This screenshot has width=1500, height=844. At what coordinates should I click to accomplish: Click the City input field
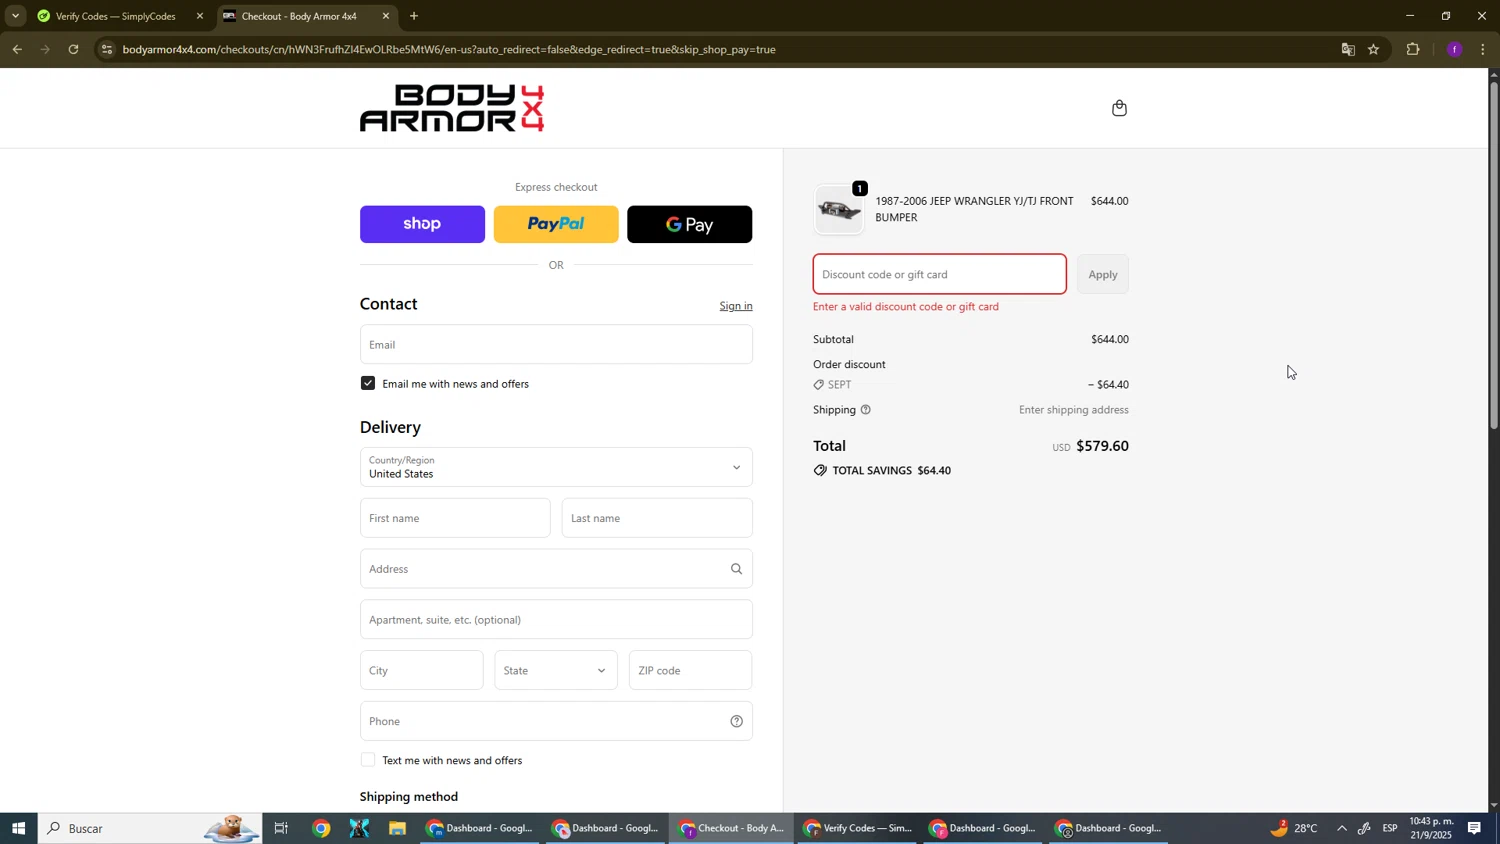[x=421, y=670]
